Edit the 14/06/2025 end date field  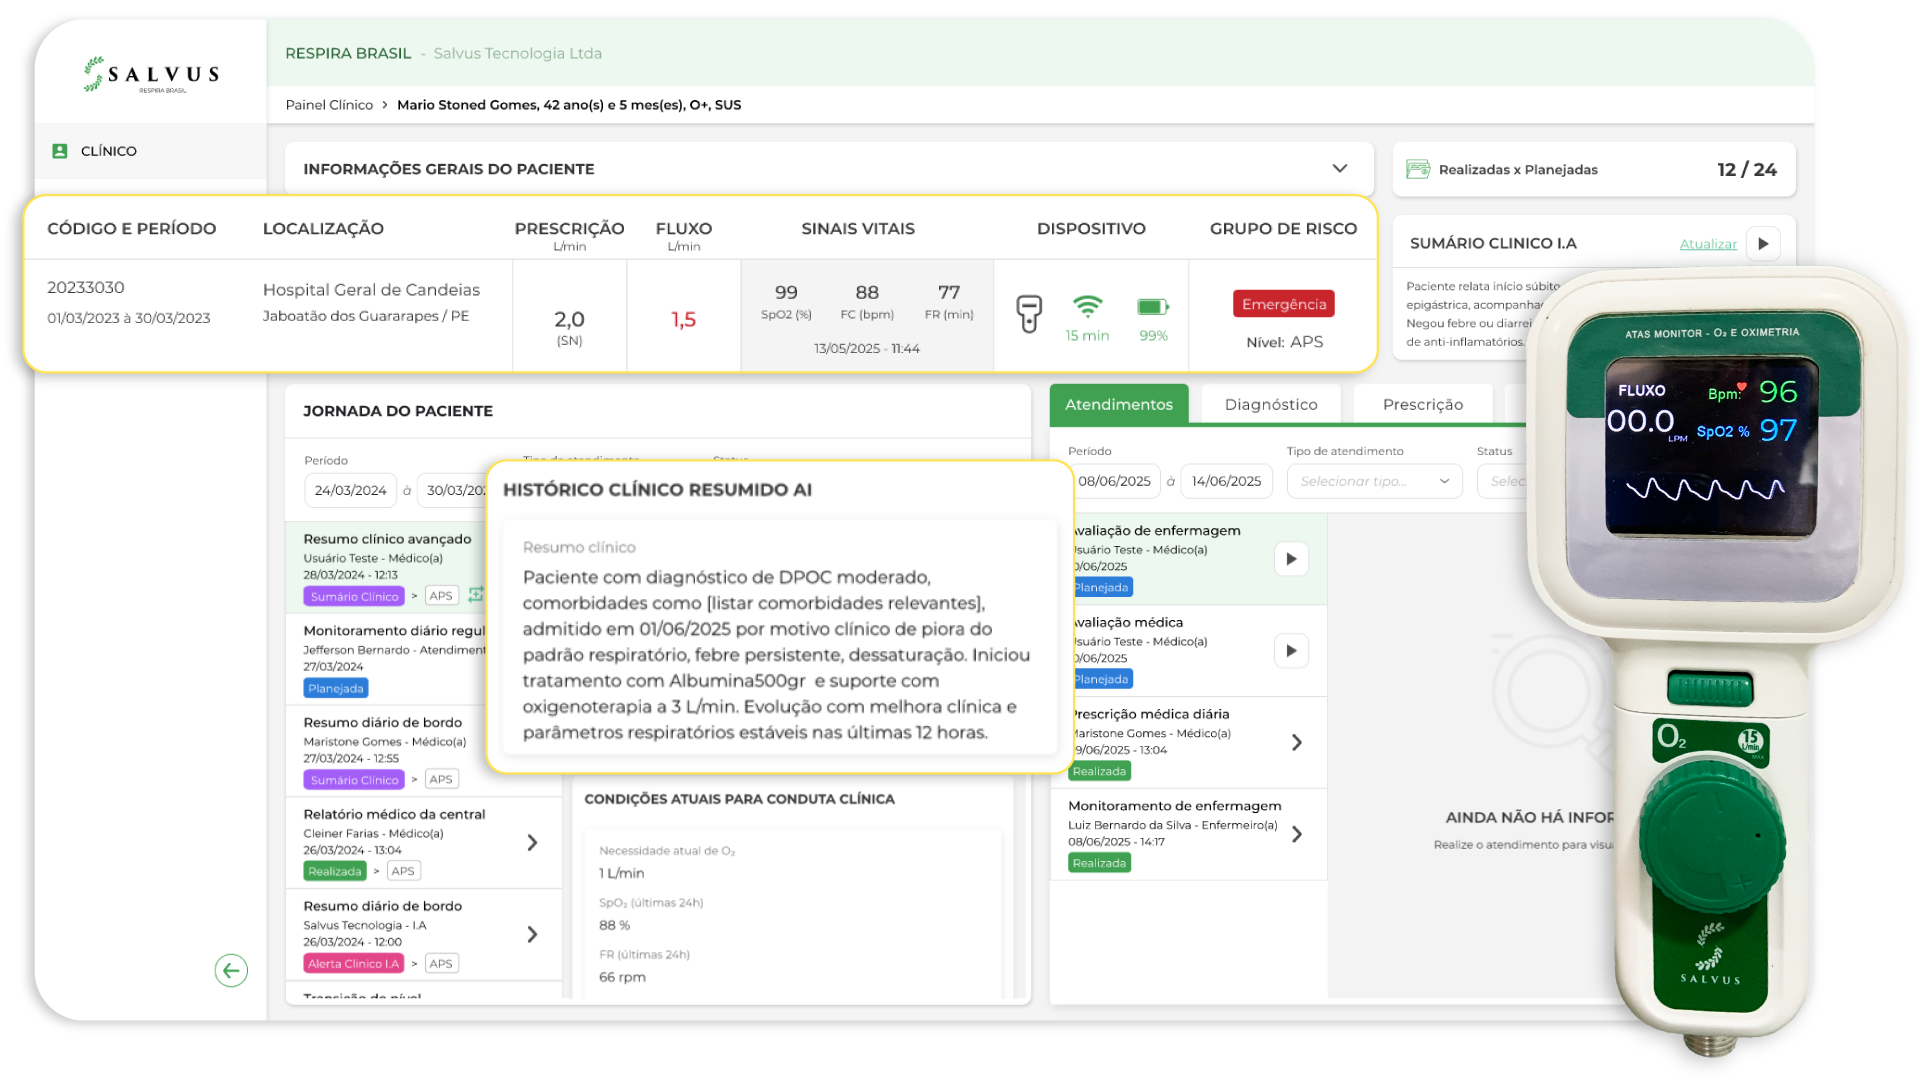(1226, 481)
